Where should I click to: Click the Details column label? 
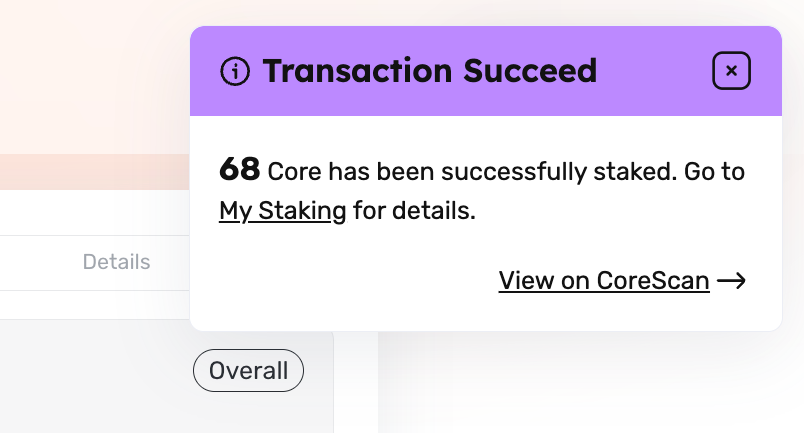point(116,262)
